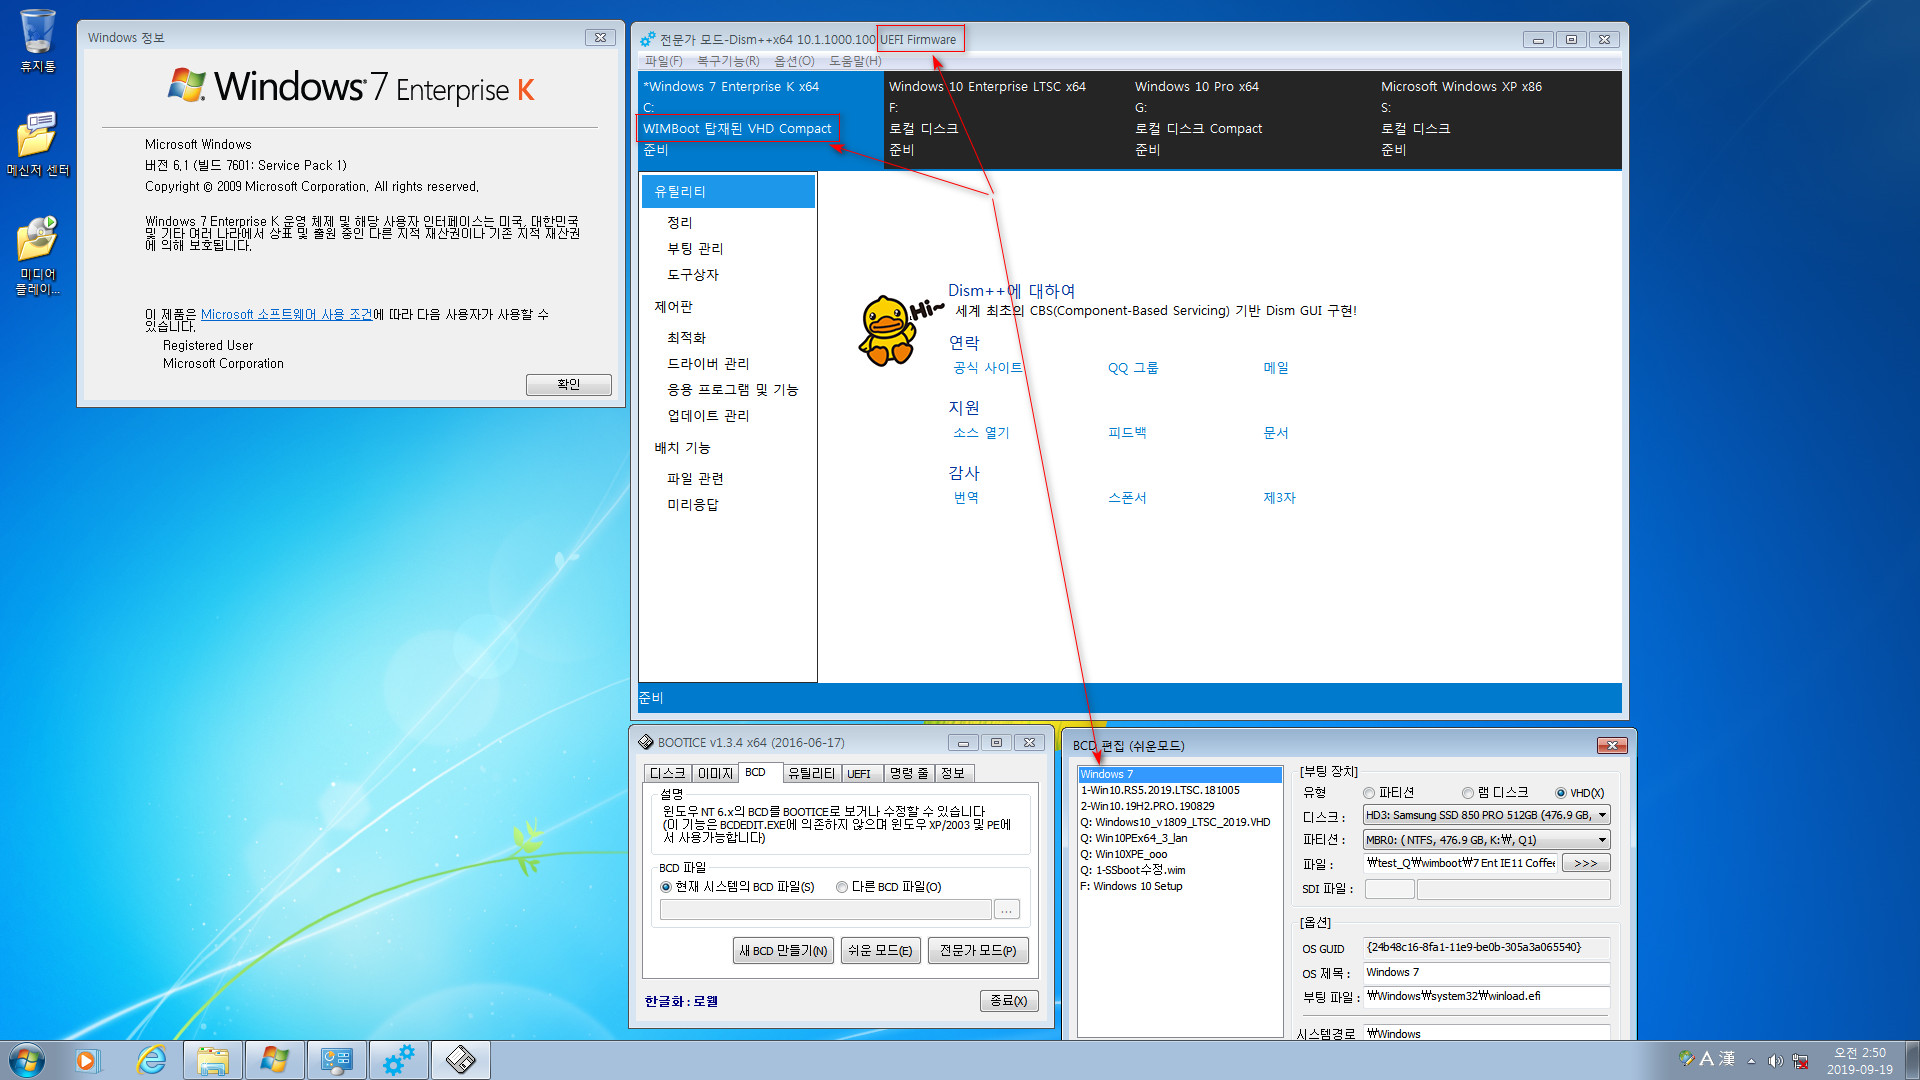1920x1080 pixels.
Task: Click the Dism++ yellow duck mascot
Action: (x=888, y=330)
